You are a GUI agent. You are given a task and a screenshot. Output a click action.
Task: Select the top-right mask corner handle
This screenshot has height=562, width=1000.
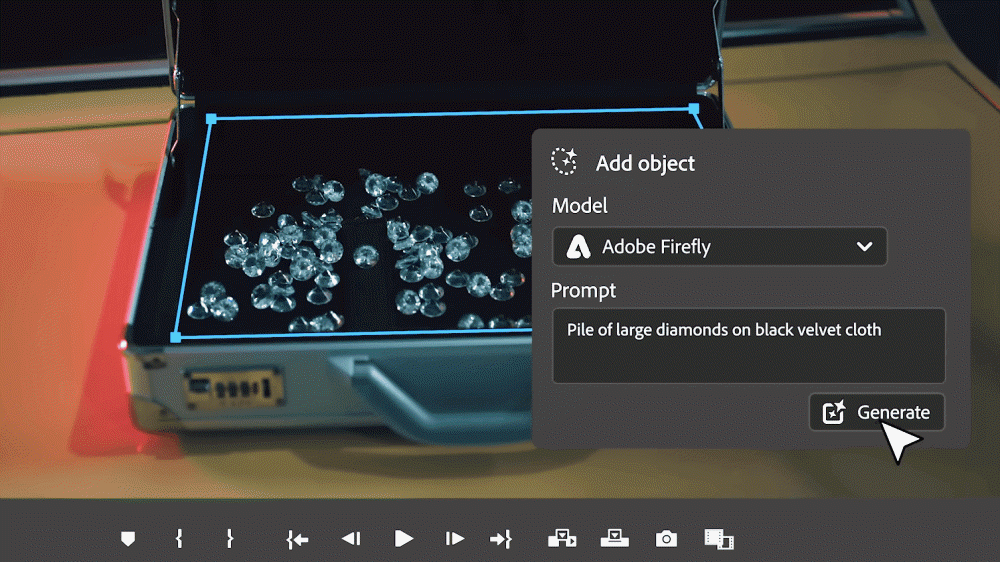pyautogui.click(x=693, y=107)
